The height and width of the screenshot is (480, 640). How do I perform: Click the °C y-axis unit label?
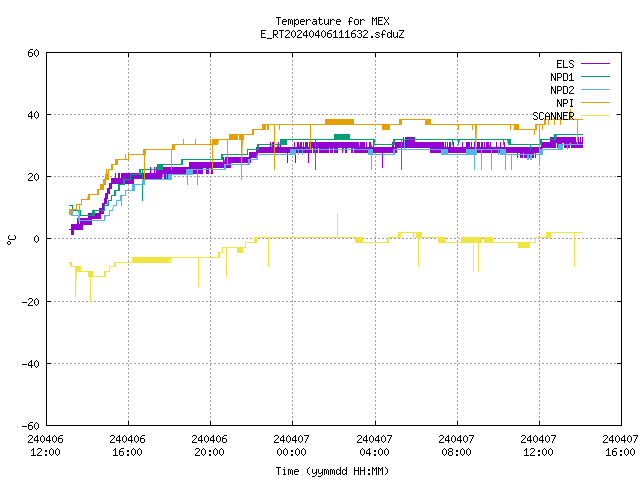point(11,240)
